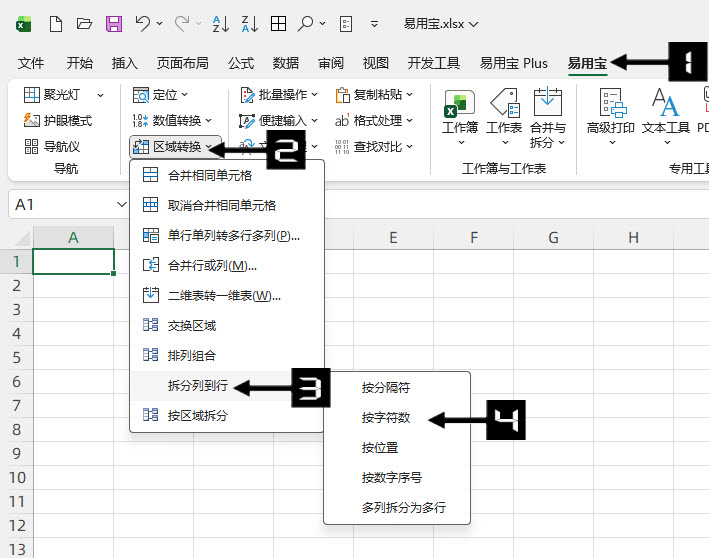Switch to the 易用宝 Plus tab
The image size is (709, 558).
point(513,63)
